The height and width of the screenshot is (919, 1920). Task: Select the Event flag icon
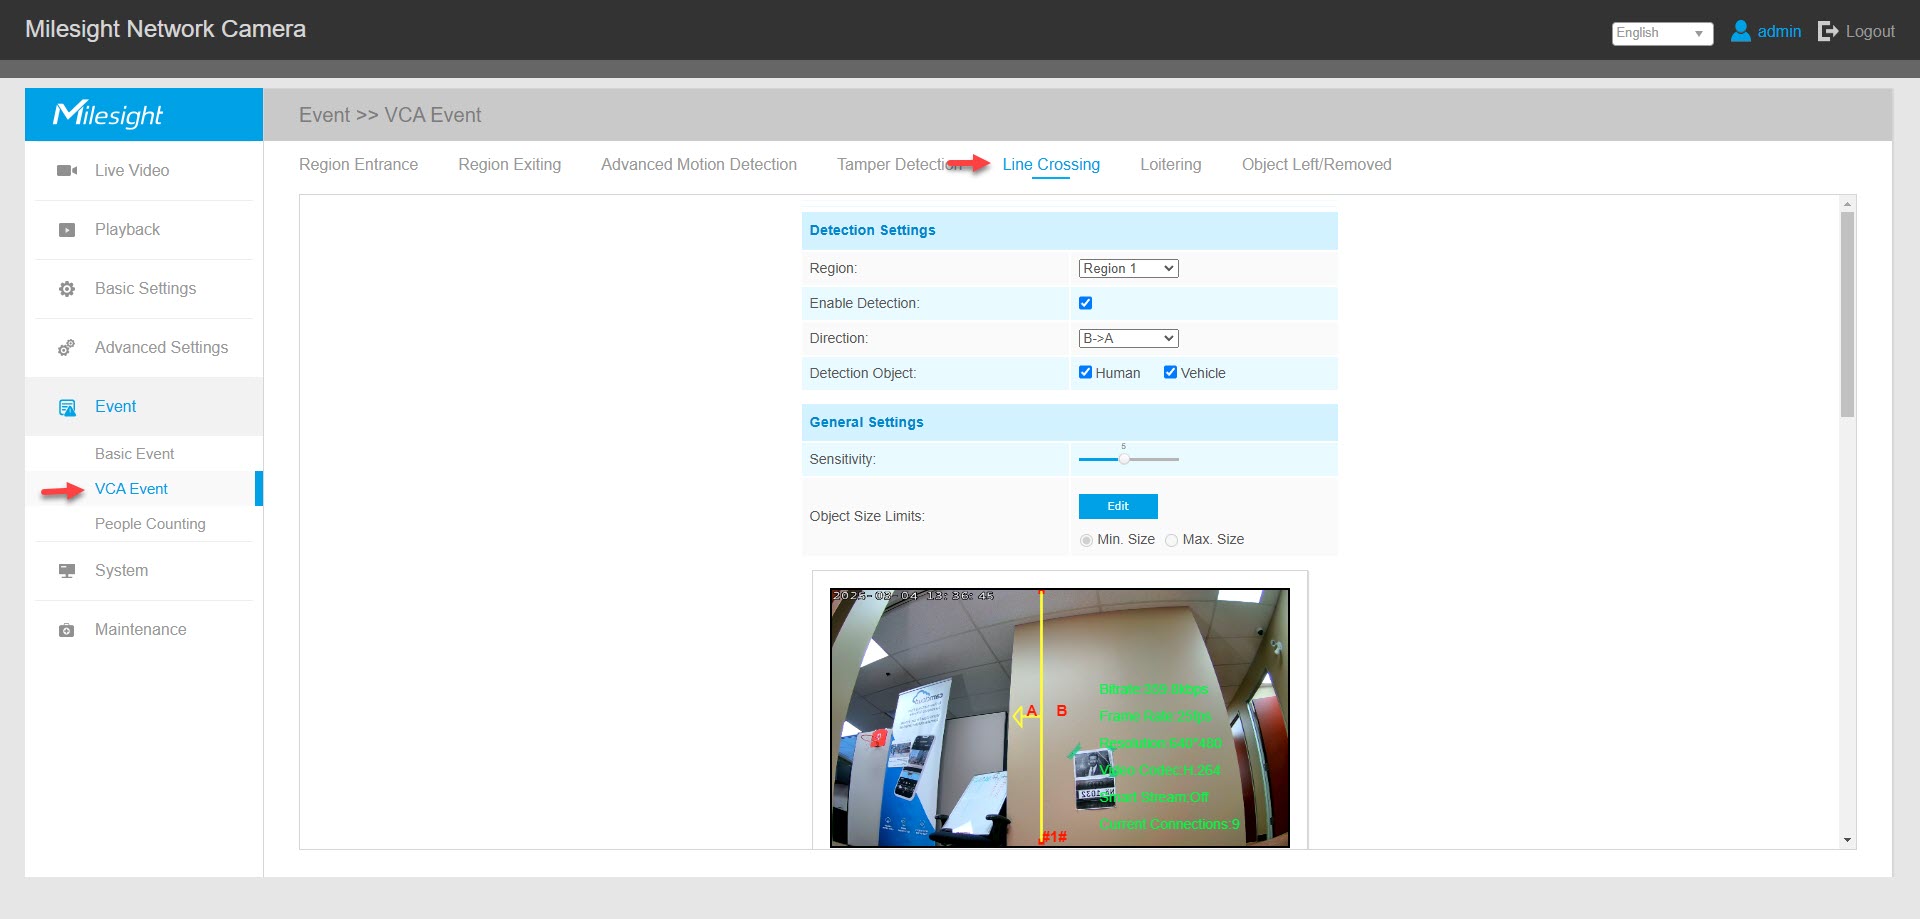click(x=66, y=406)
